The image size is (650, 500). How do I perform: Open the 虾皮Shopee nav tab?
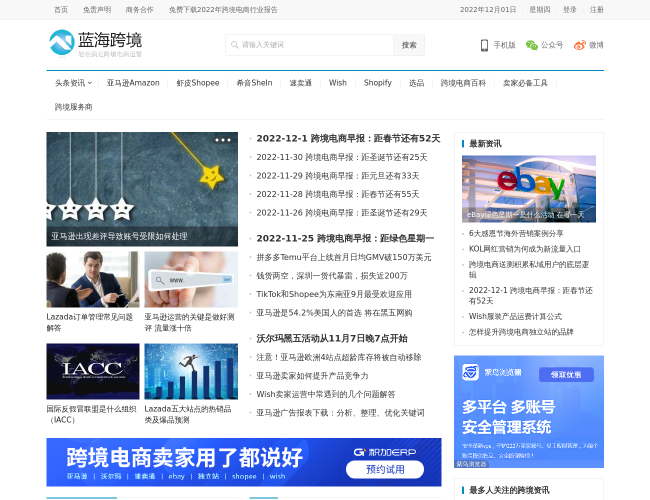198,83
